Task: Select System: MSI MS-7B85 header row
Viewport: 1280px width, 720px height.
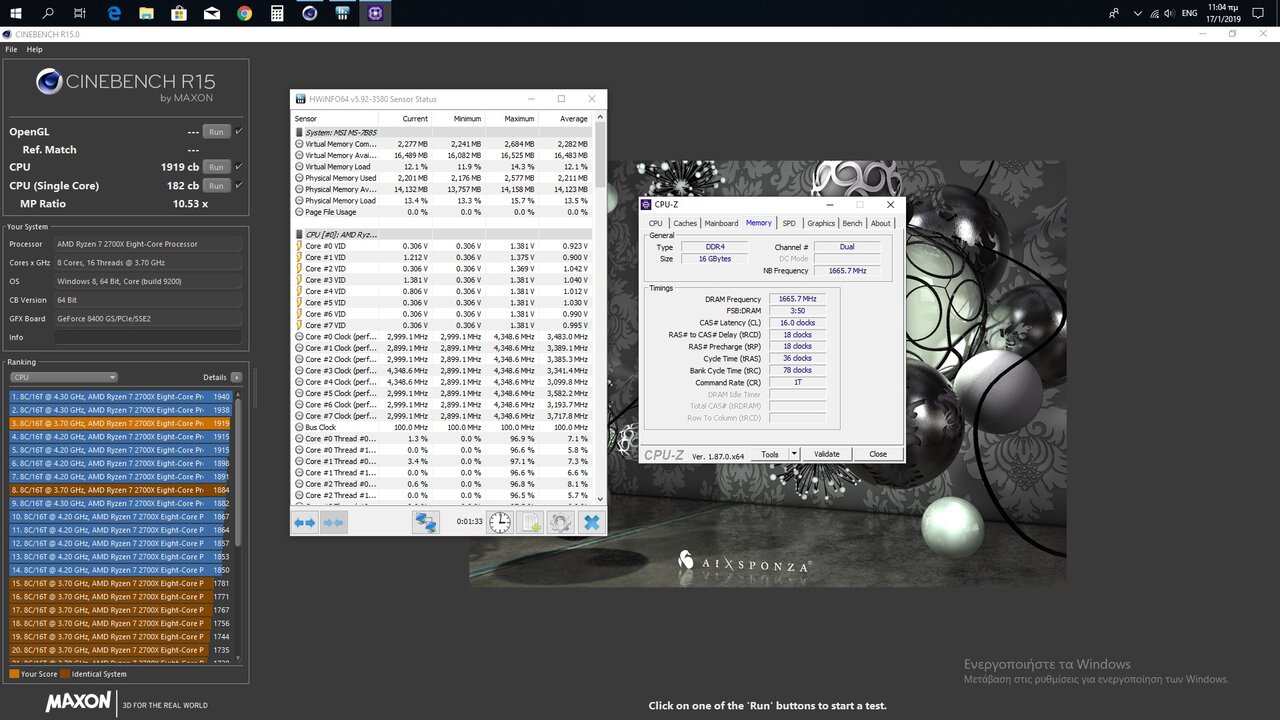Action: 442,132
